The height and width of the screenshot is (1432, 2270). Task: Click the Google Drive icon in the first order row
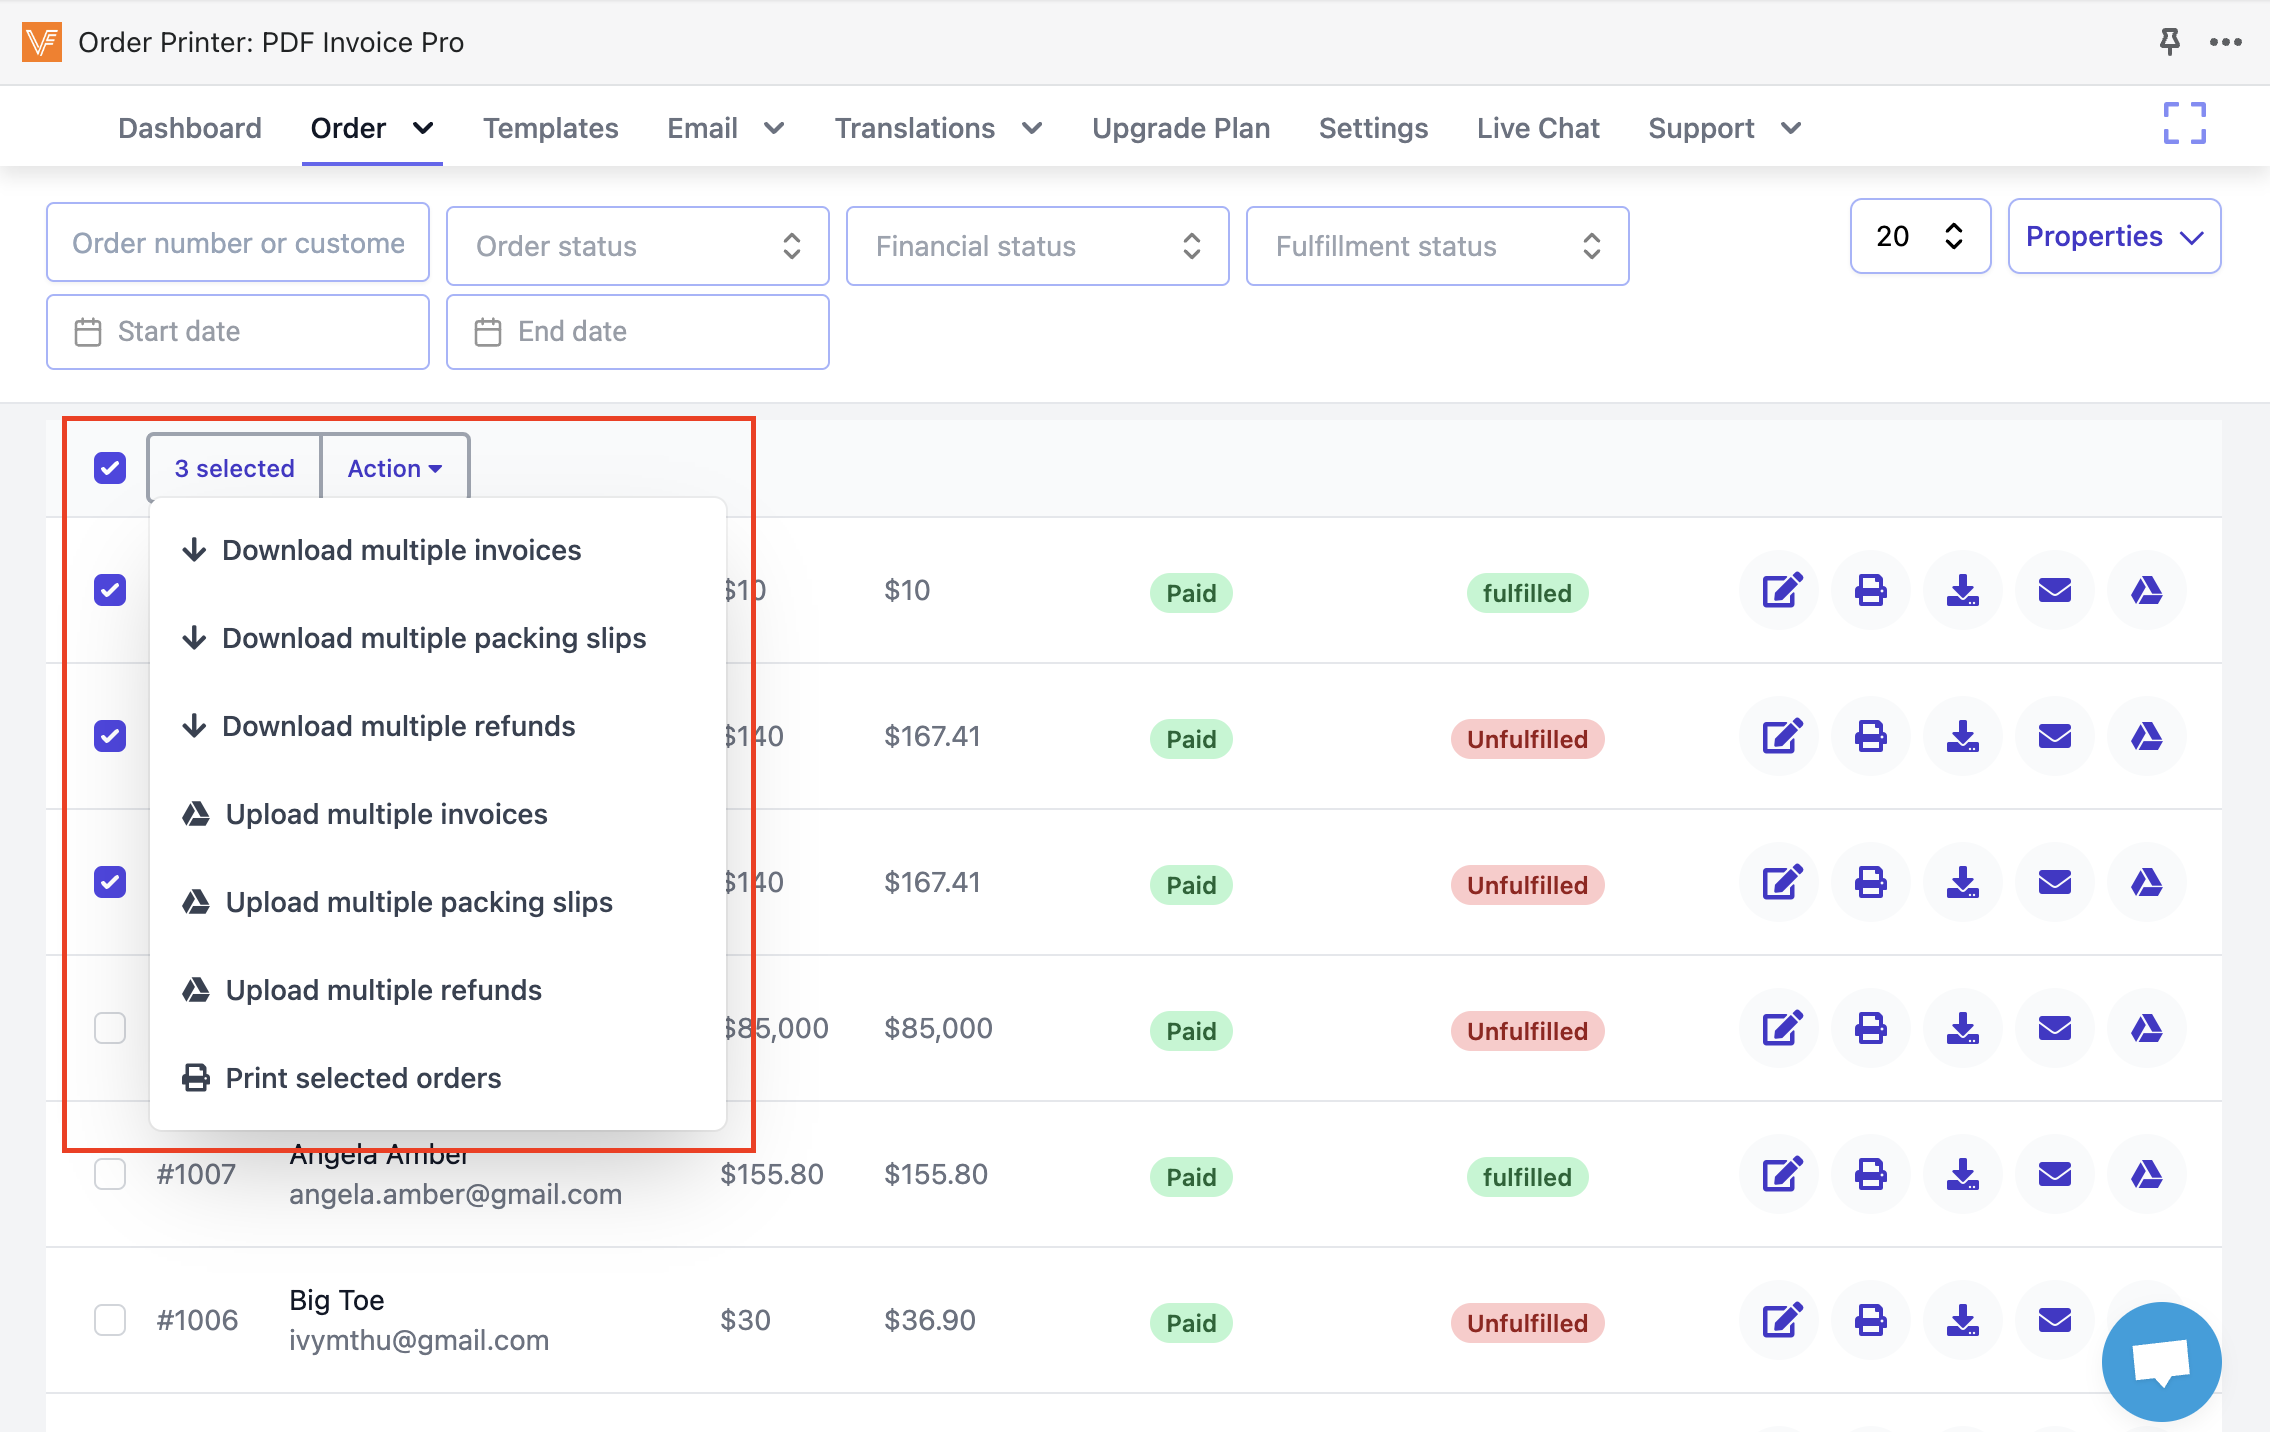(x=2146, y=590)
